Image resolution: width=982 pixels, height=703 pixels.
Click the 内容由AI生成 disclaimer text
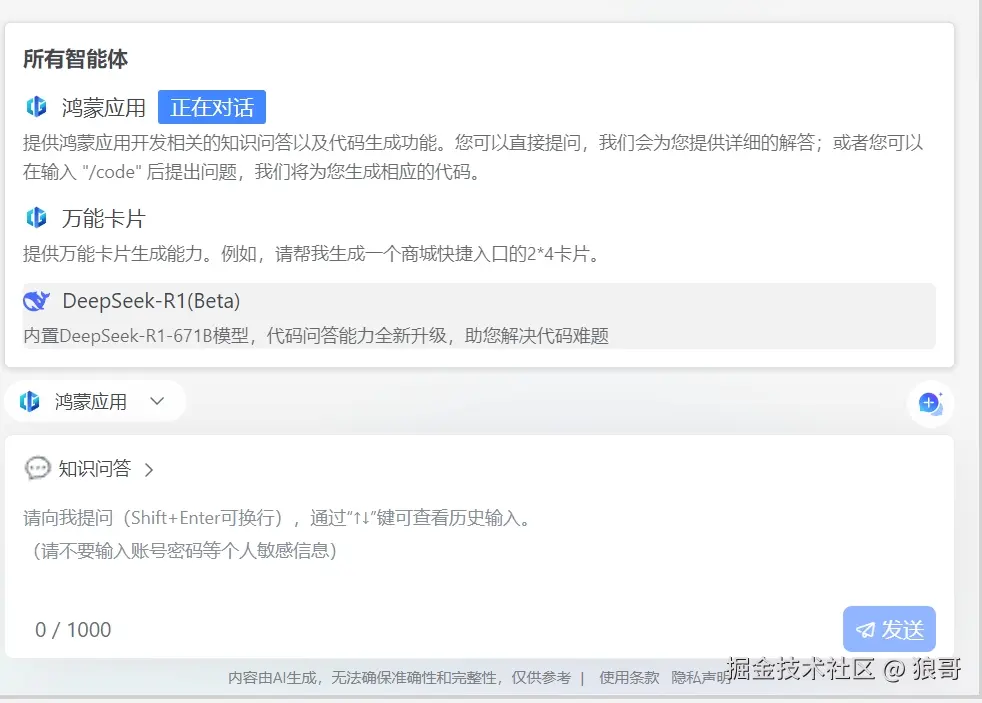tap(400, 677)
